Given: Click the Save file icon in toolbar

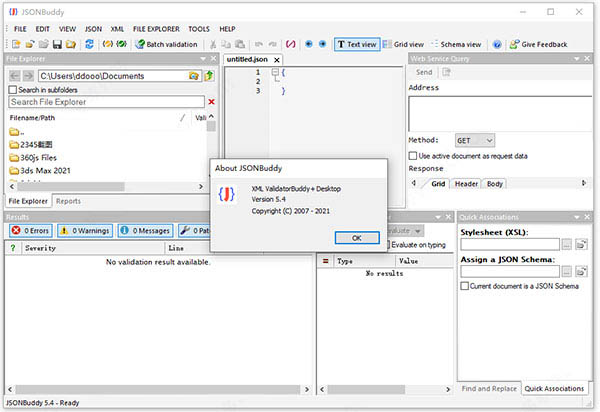Looking at the screenshot, I should pyautogui.click(x=57, y=44).
